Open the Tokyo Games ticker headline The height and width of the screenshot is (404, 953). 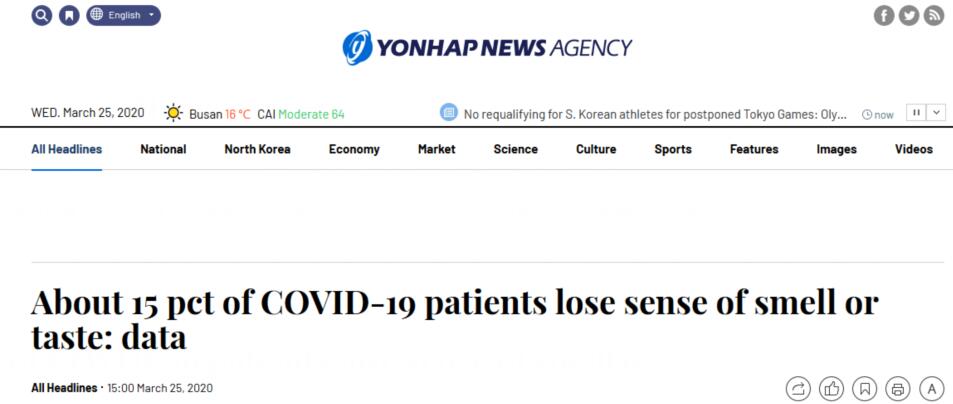click(655, 114)
